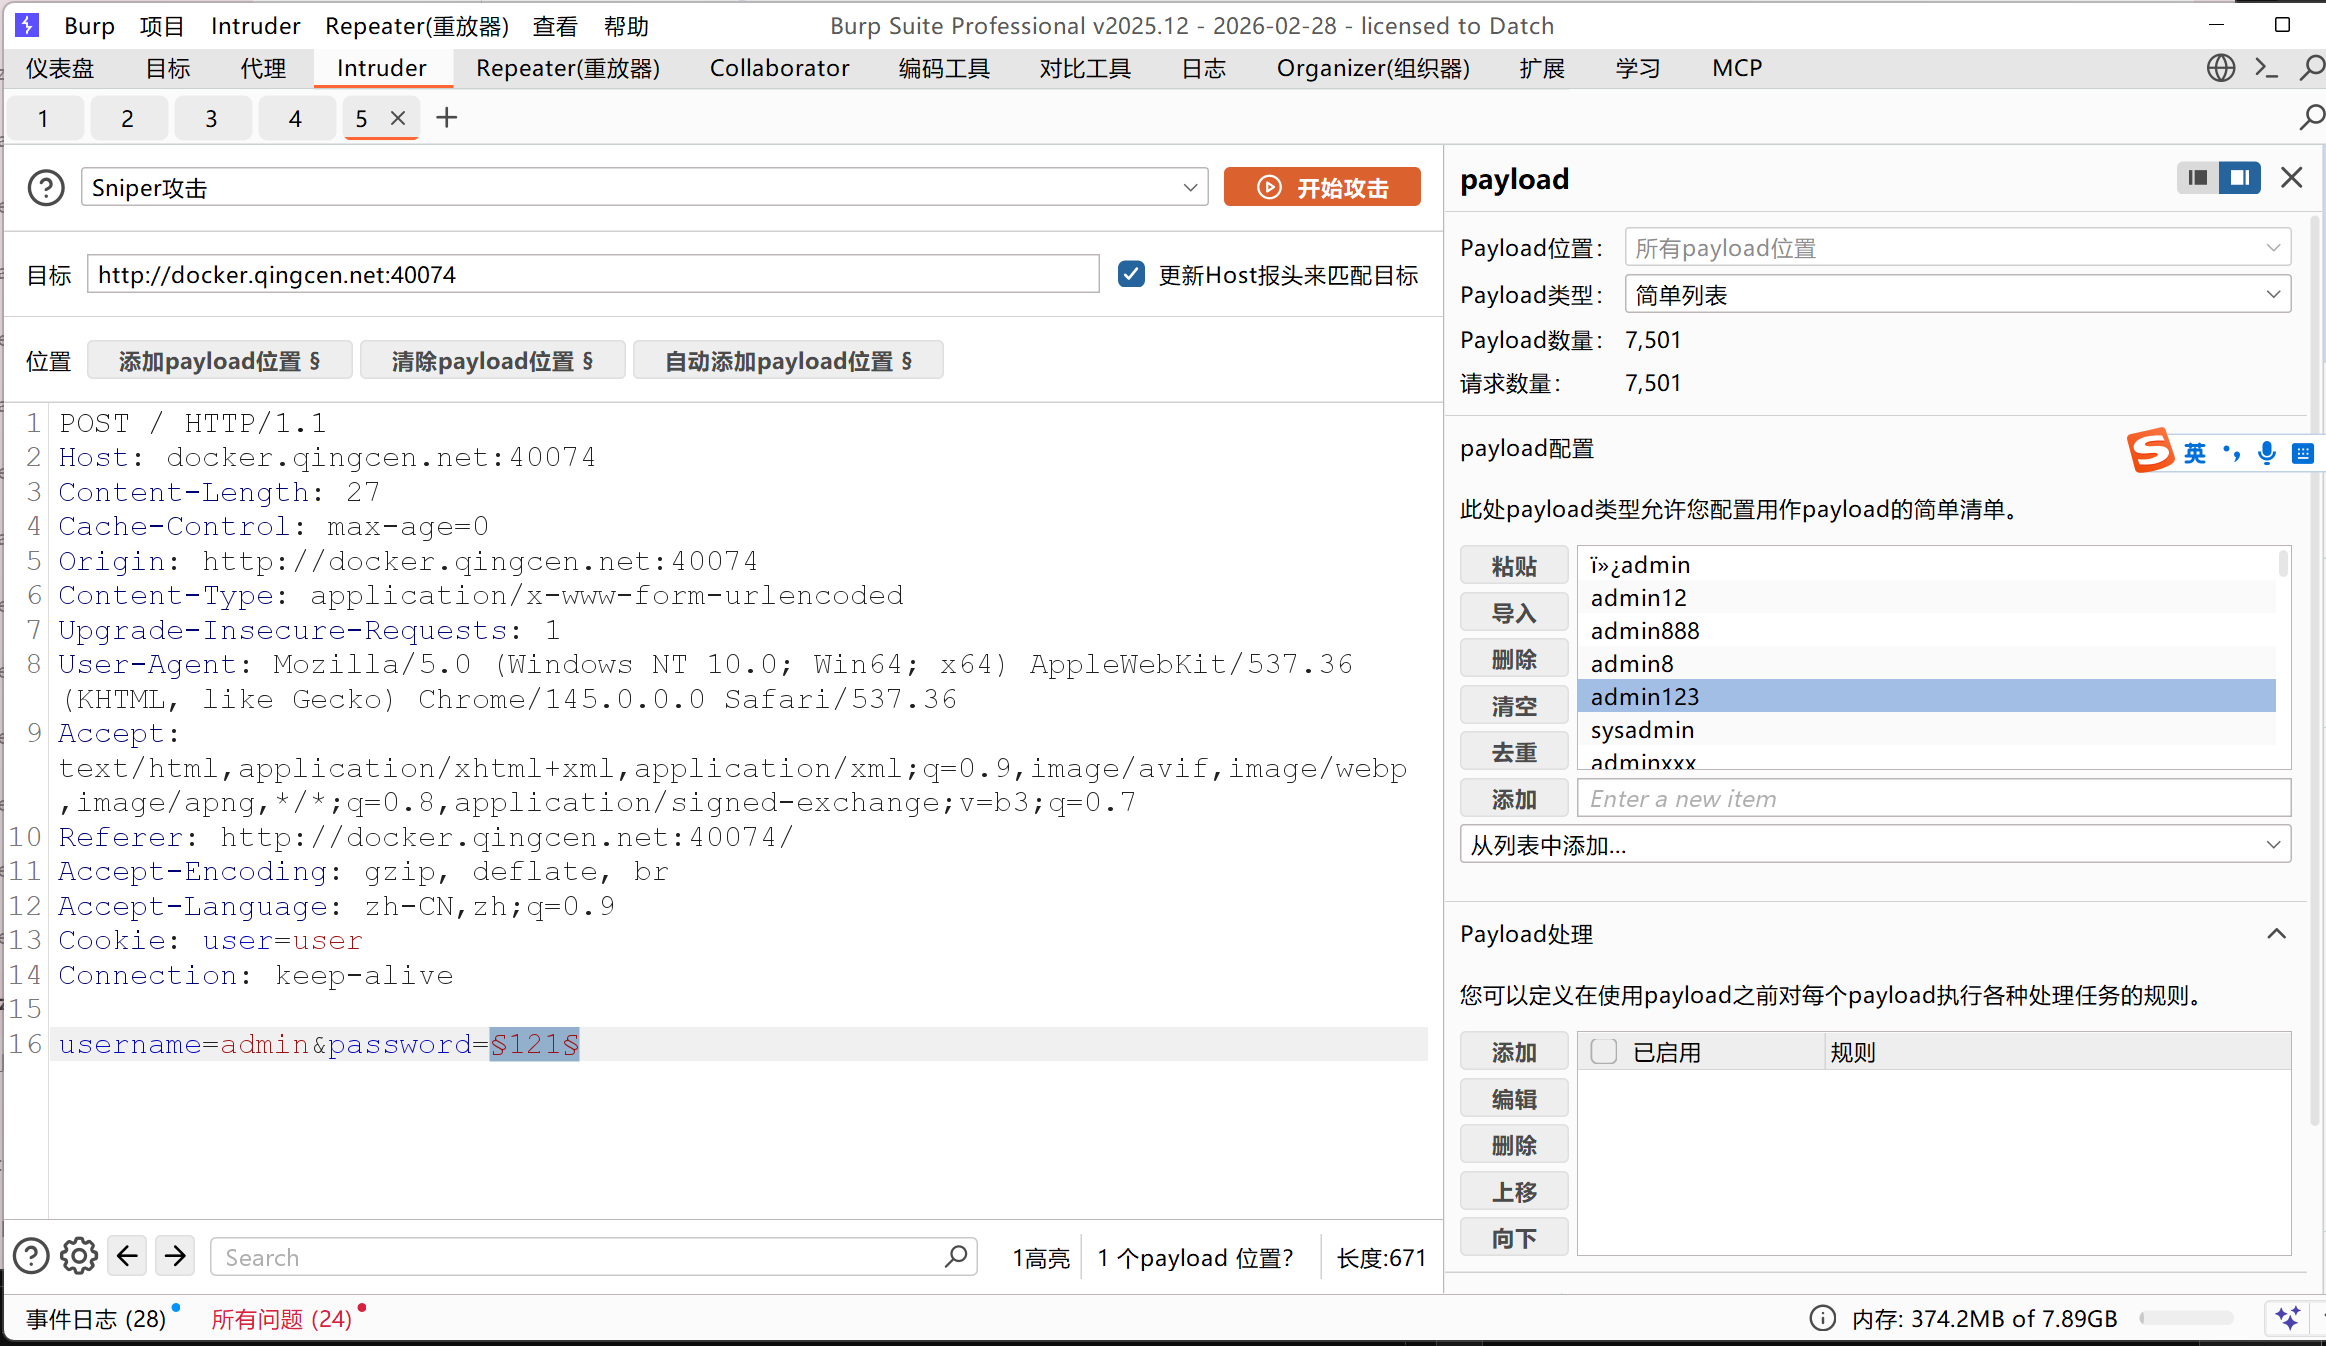Switch to the Collaborator tab
The image size is (2326, 1346).
779,68
